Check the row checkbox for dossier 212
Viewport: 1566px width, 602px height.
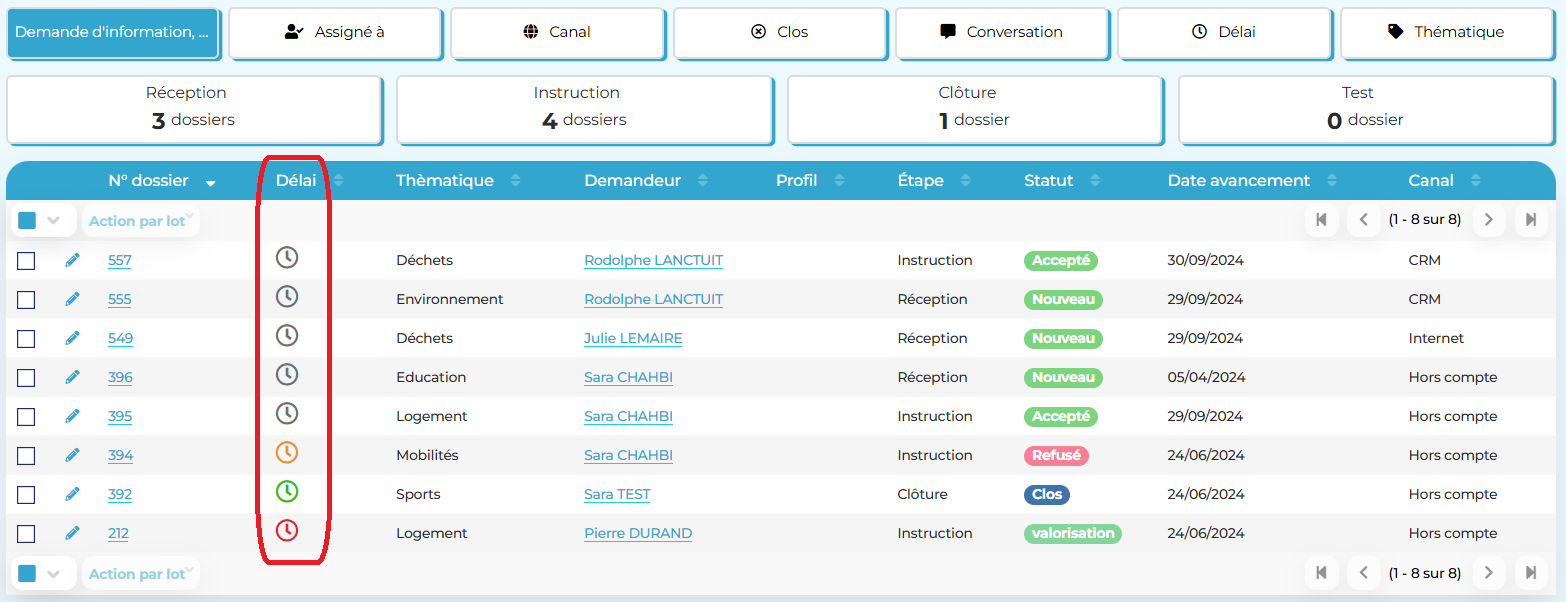pyautogui.click(x=26, y=534)
